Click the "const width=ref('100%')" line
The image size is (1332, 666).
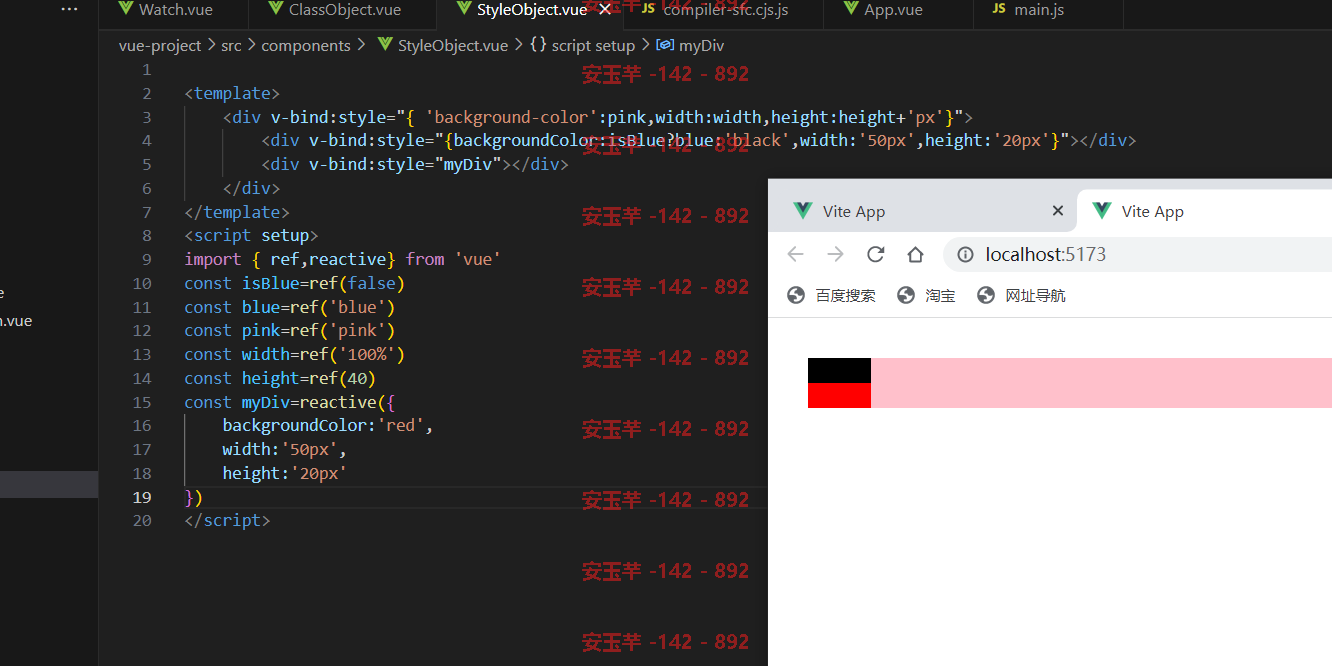[x=294, y=354]
